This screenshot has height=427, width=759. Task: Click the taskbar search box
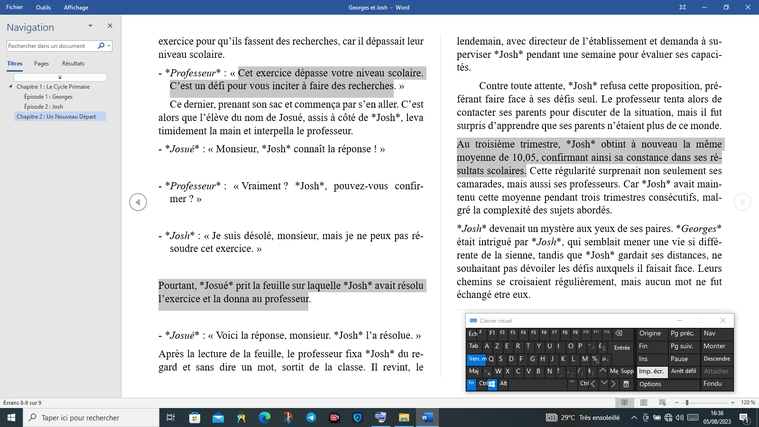(91, 417)
